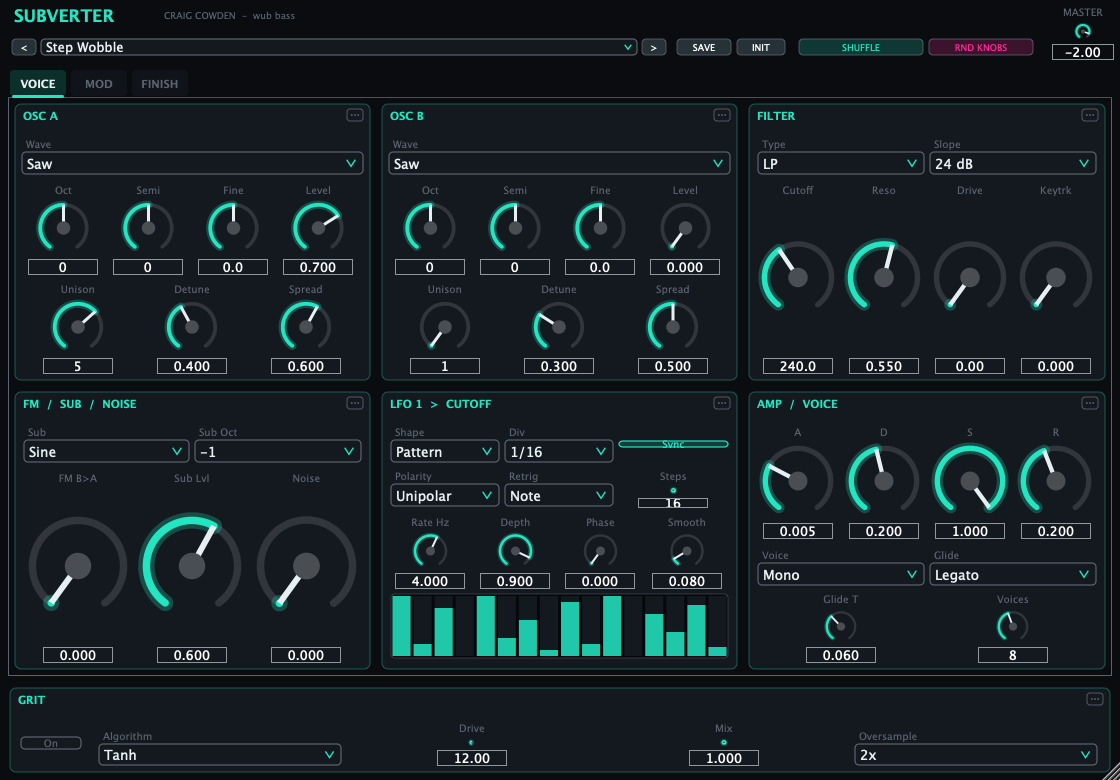
Task: Open the OSC A panel options menu
Action: pos(355,115)
